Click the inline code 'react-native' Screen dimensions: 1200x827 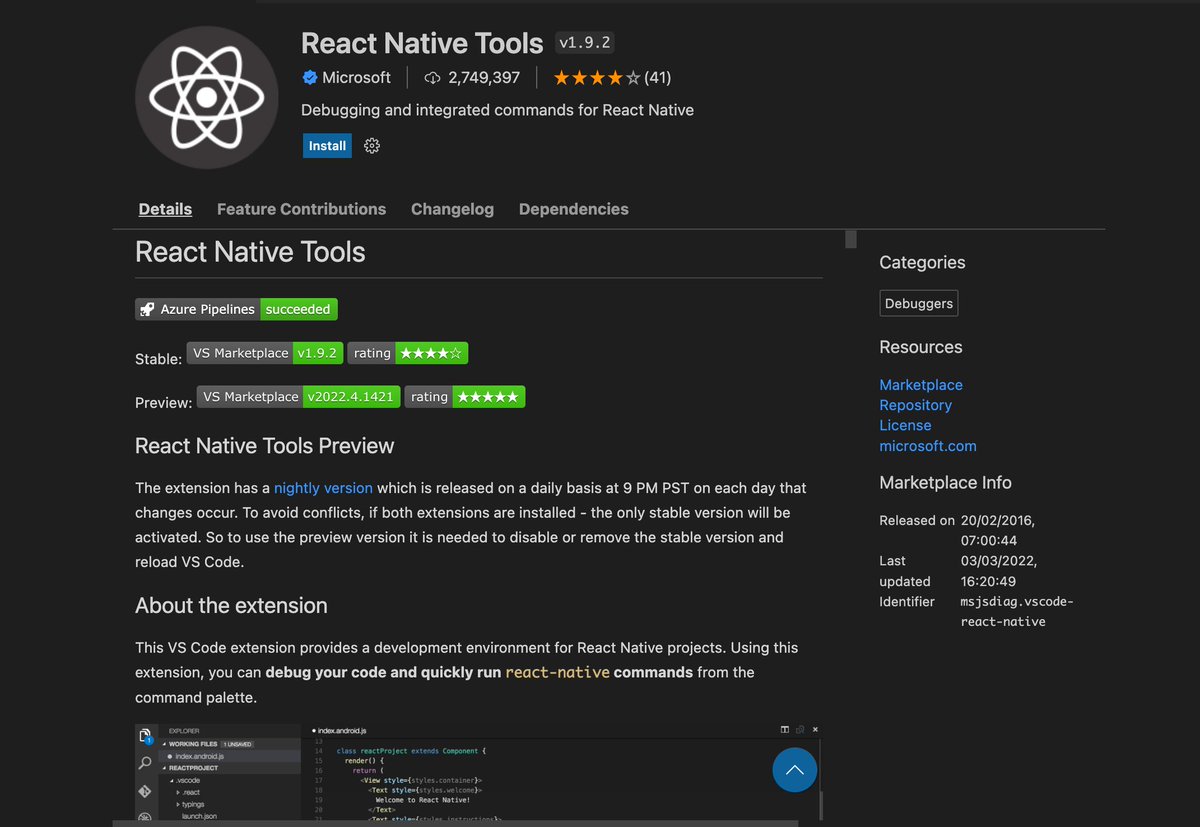tap(558, 672)
